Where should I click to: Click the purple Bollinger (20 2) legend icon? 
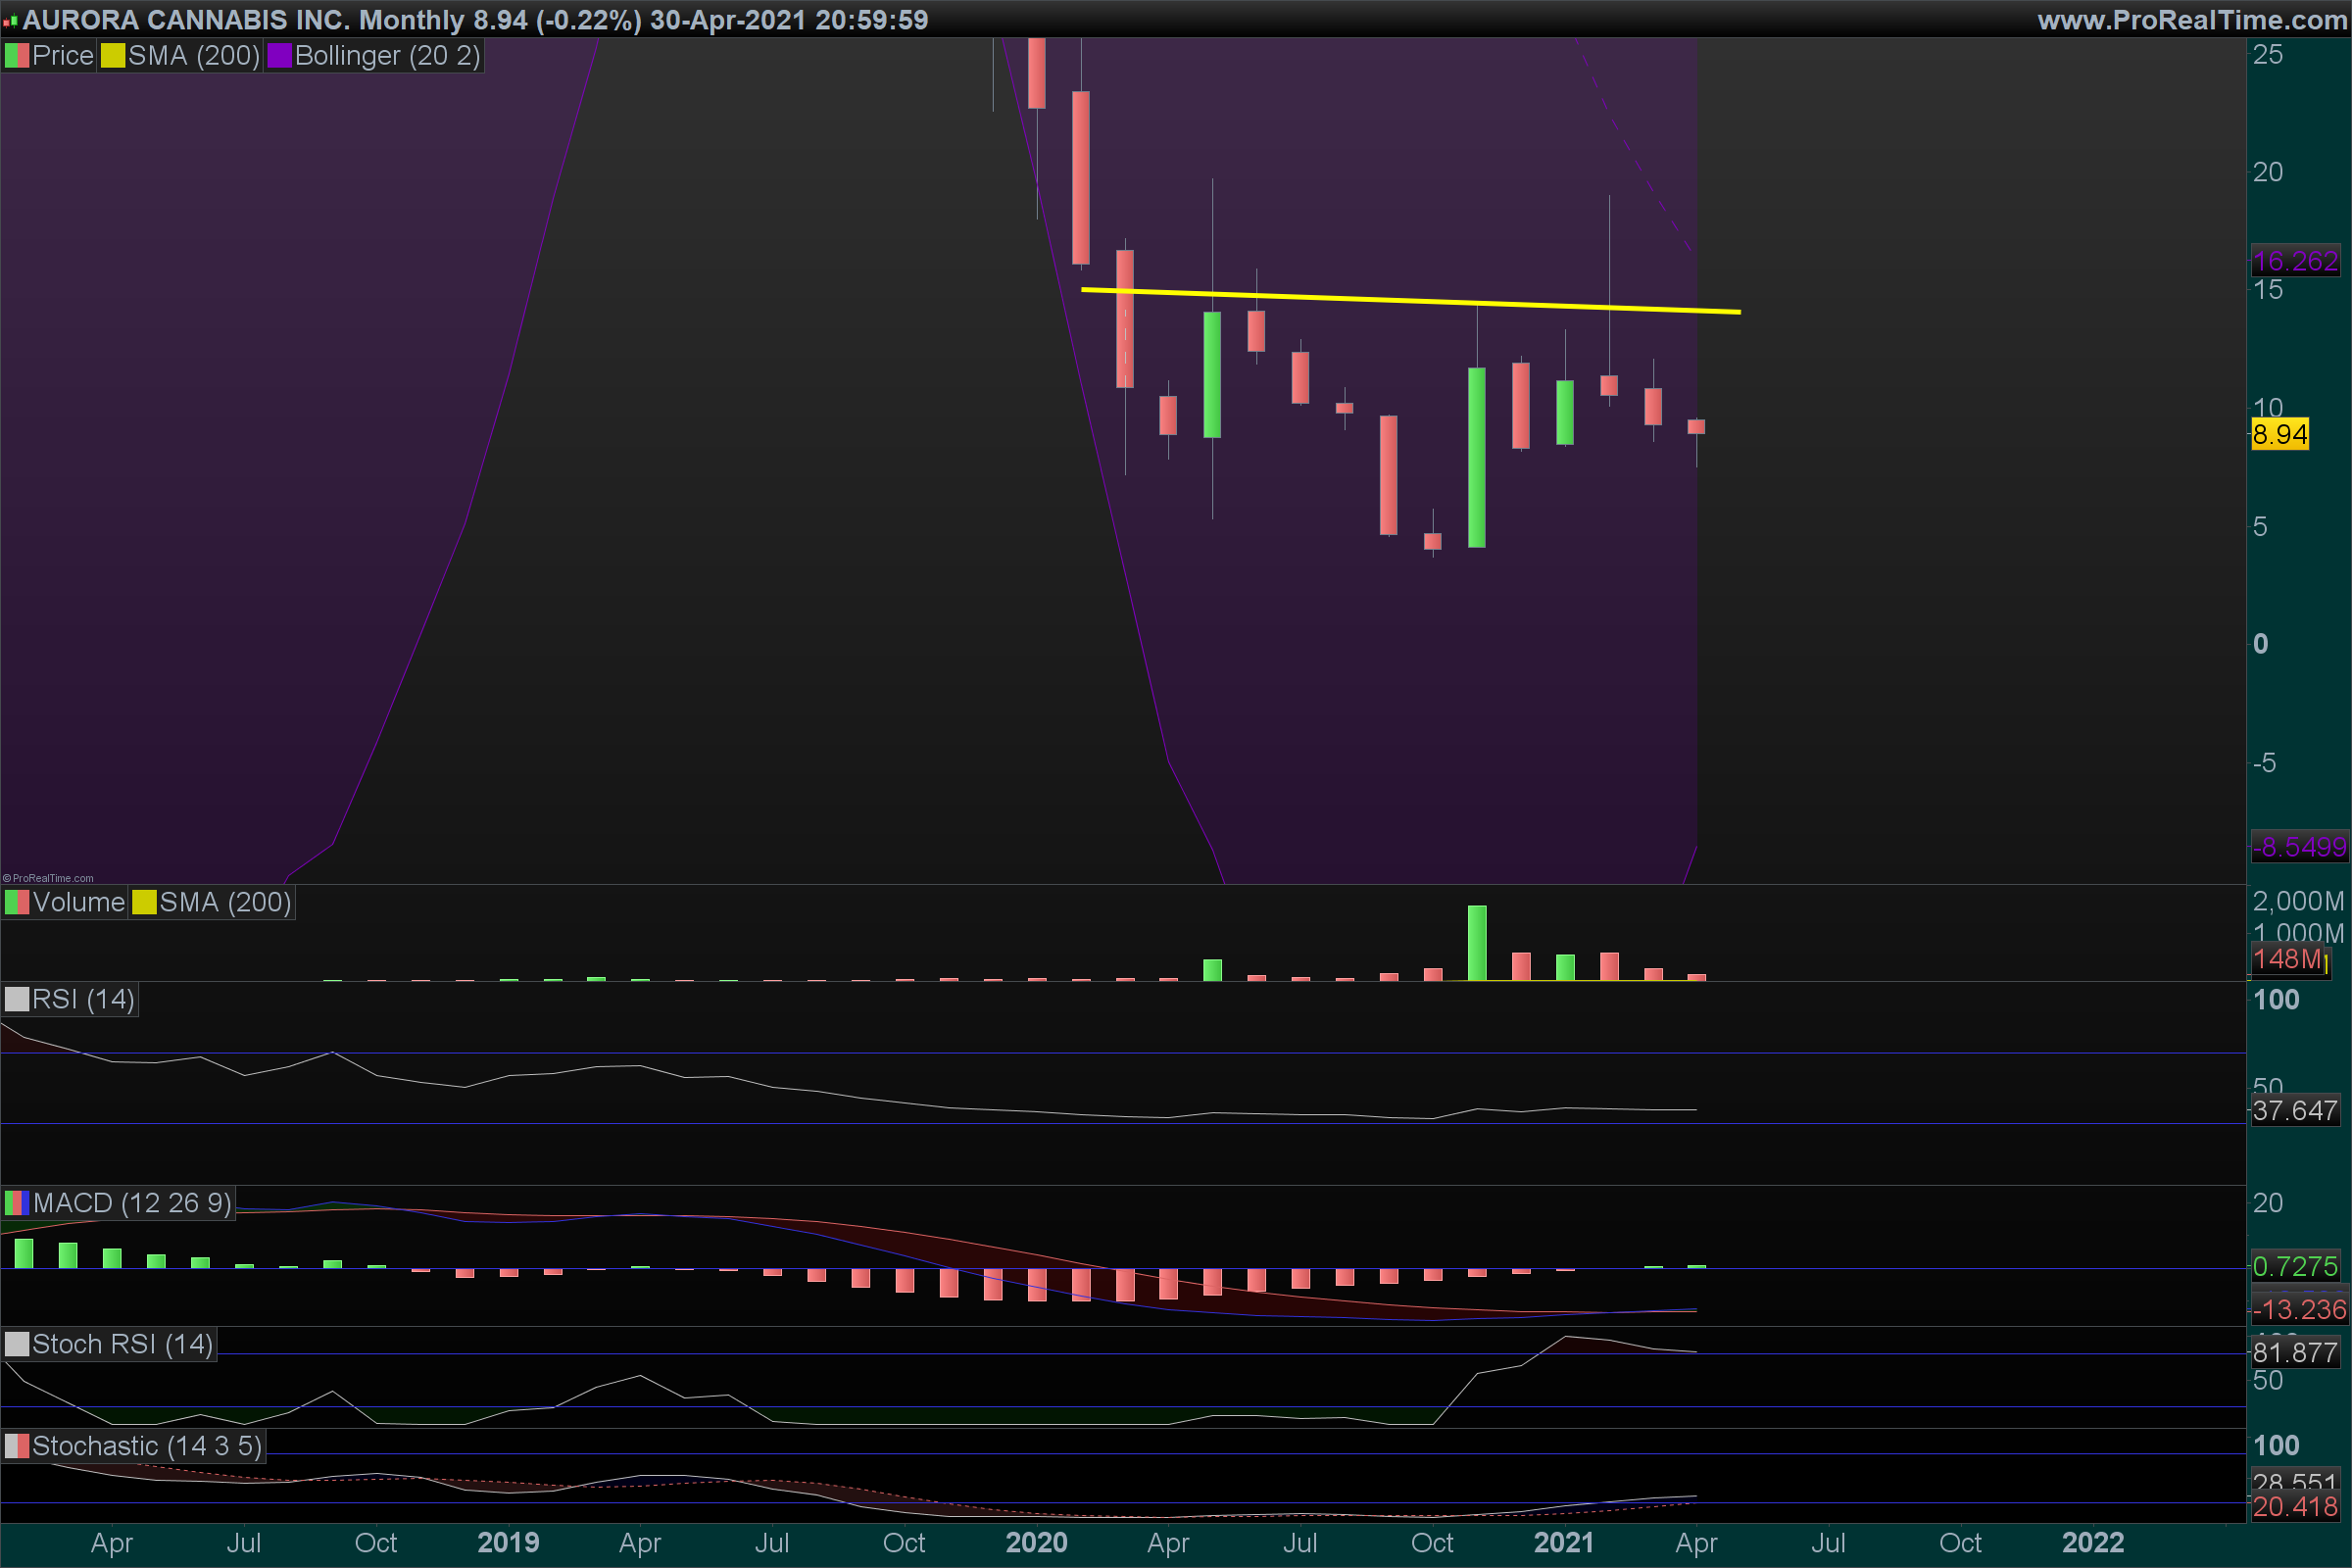279,56
